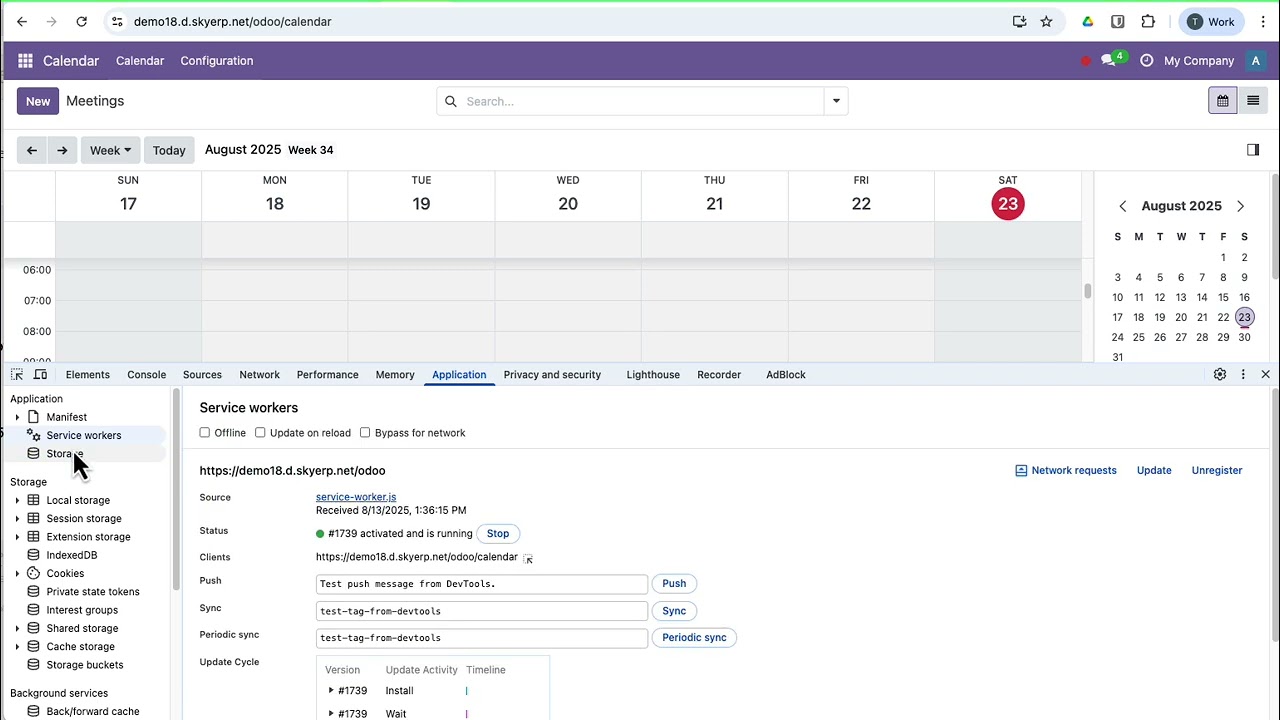Open the Google Drive extension icon
Viewport: 1280px width, 720px height.
pos(1088,21)
